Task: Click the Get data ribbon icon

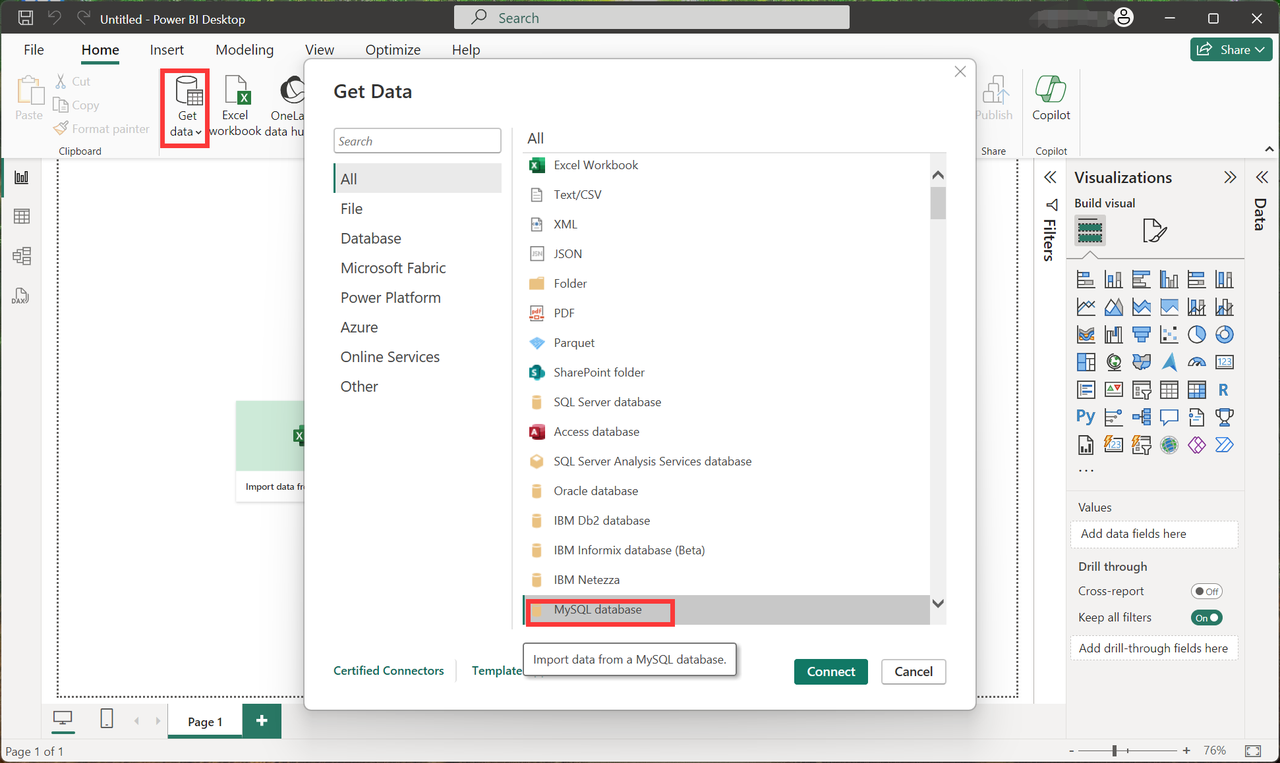Action: (187, 93)
